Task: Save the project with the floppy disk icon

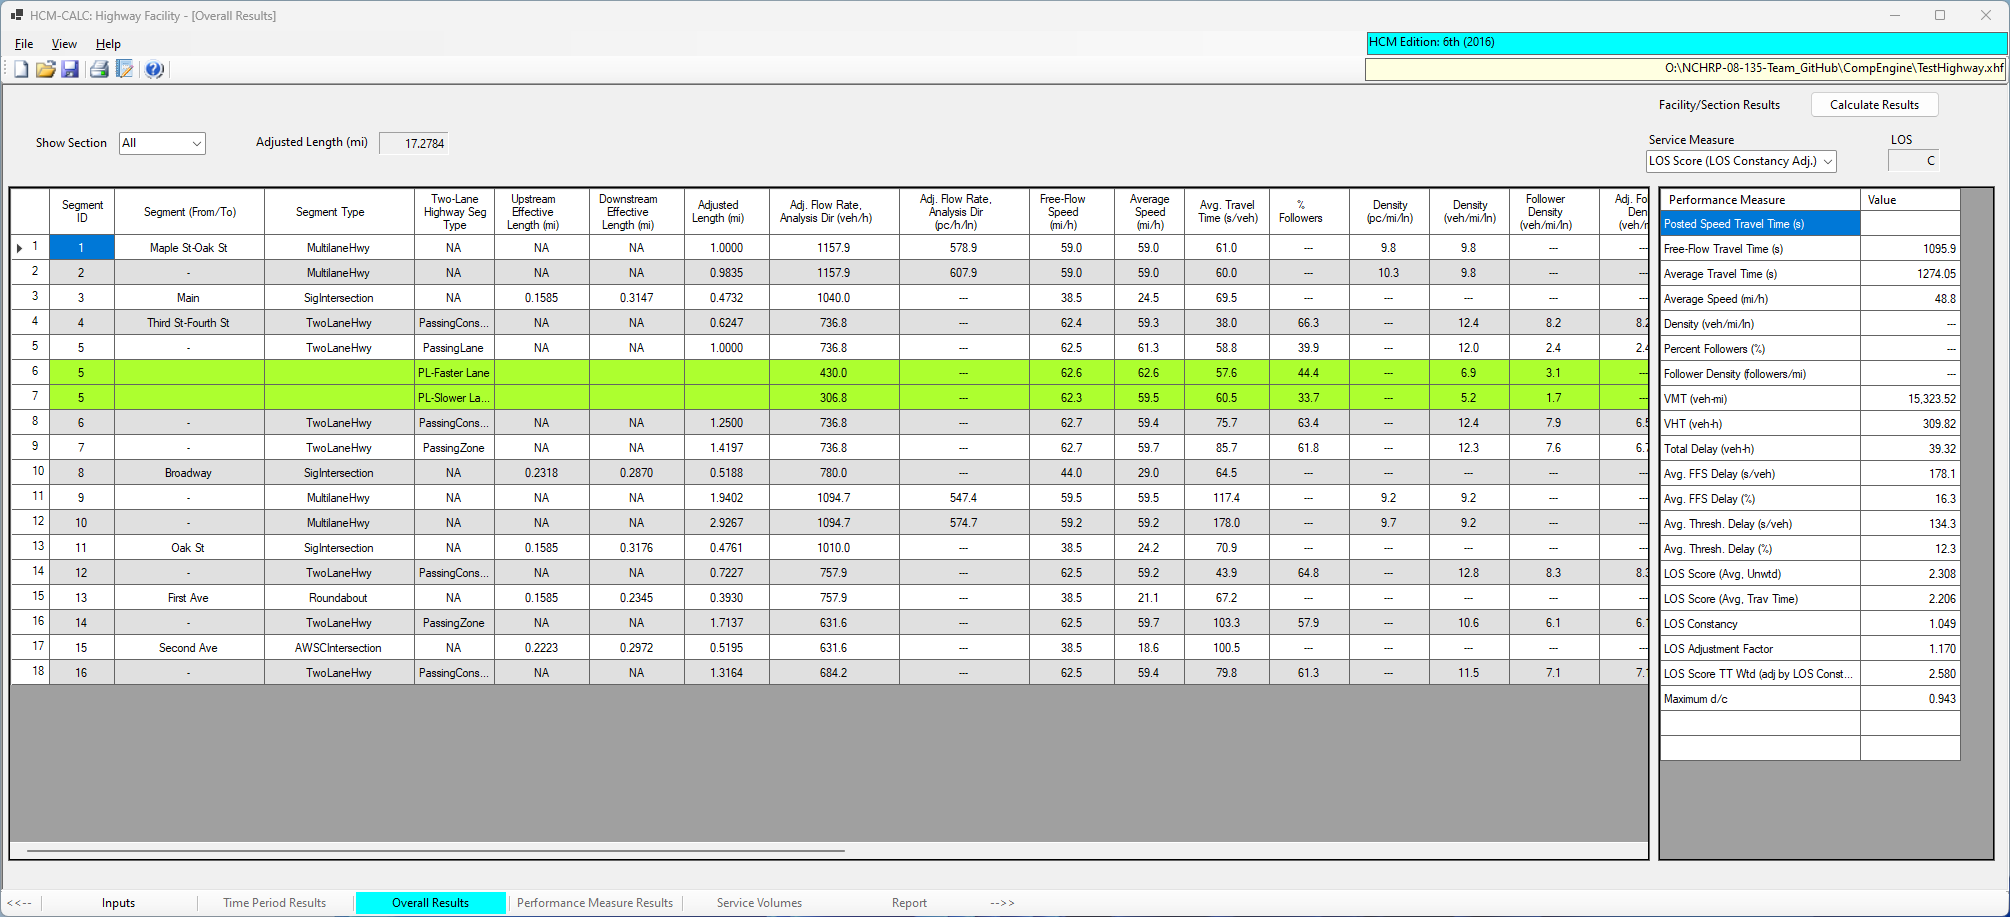Action: pyautogui.click(x=71, y=68)
